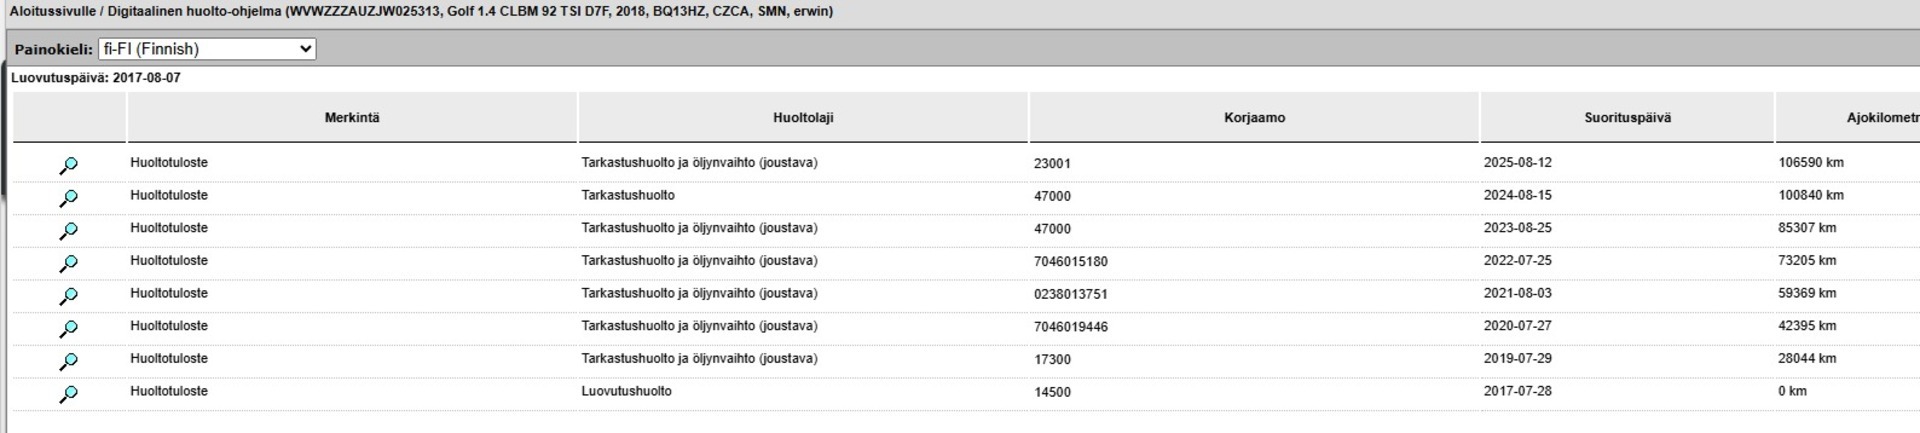This screenshot has height=433, width=1920.
Task: Click Digitaalinen huolto-ohjelma breadcrumb text
Action: pos(194,12)
